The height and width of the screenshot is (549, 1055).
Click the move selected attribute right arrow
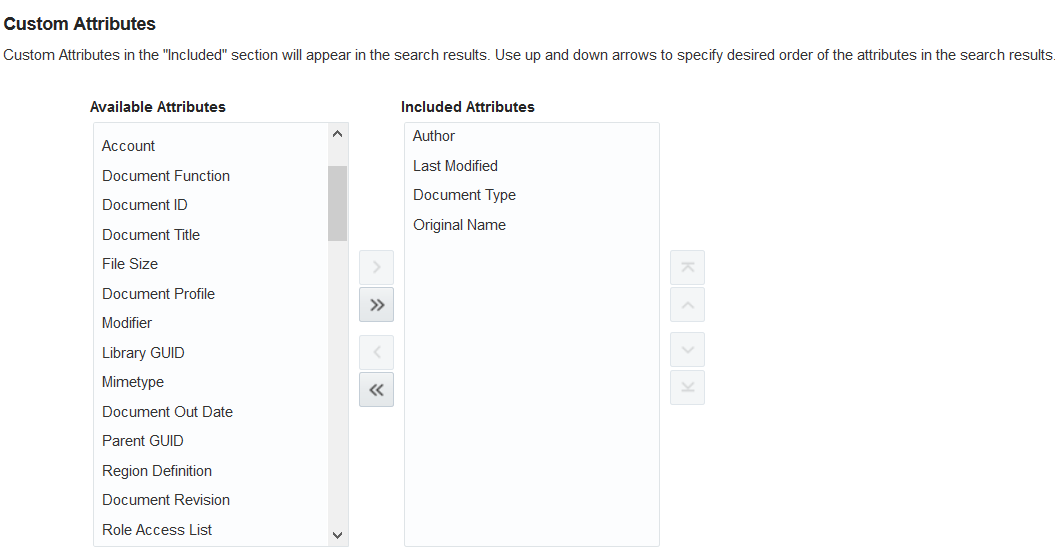(x=376, y=267)
